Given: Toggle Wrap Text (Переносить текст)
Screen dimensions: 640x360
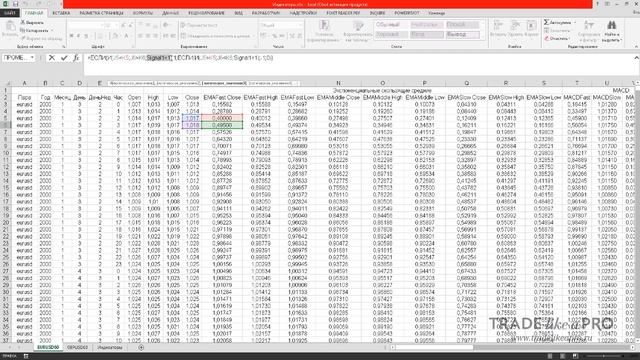Looking at the screenshot, I should [199, 25].
